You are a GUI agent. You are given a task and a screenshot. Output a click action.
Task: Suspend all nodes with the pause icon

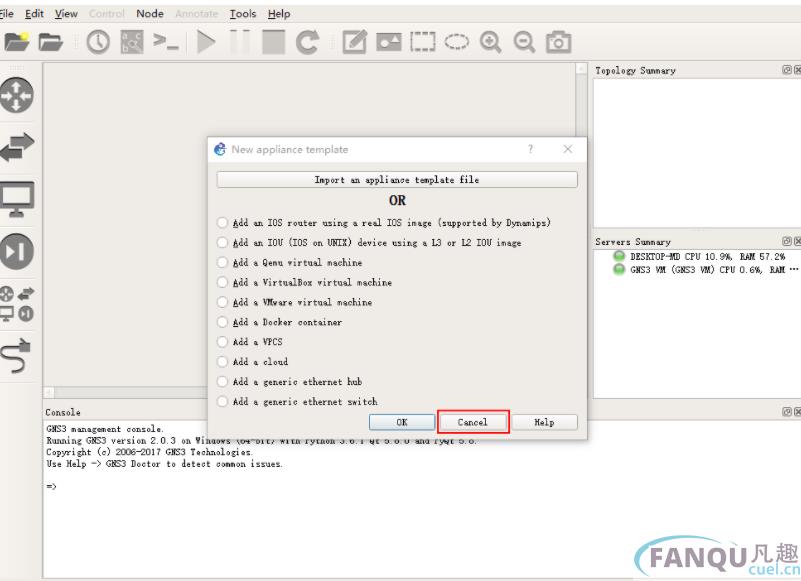coord(240,41)
